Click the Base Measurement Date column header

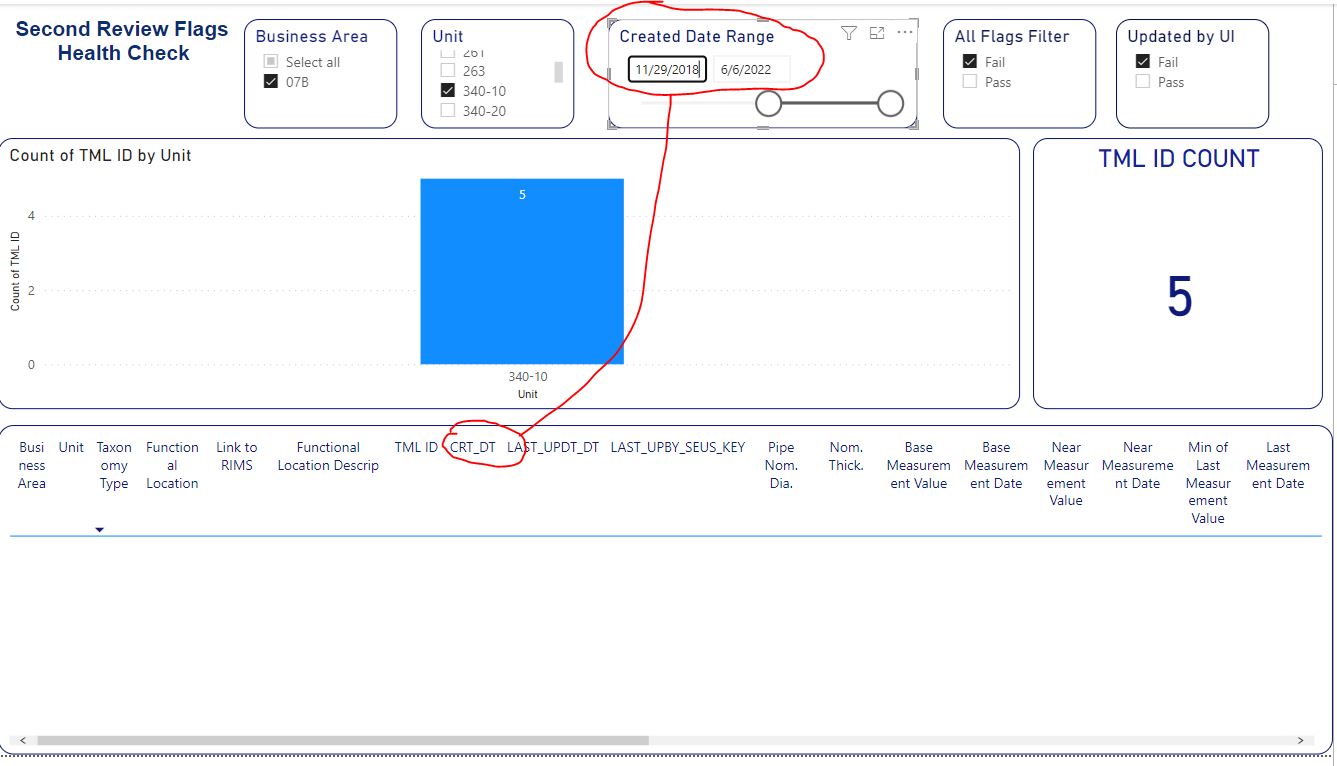coord(996,465)
